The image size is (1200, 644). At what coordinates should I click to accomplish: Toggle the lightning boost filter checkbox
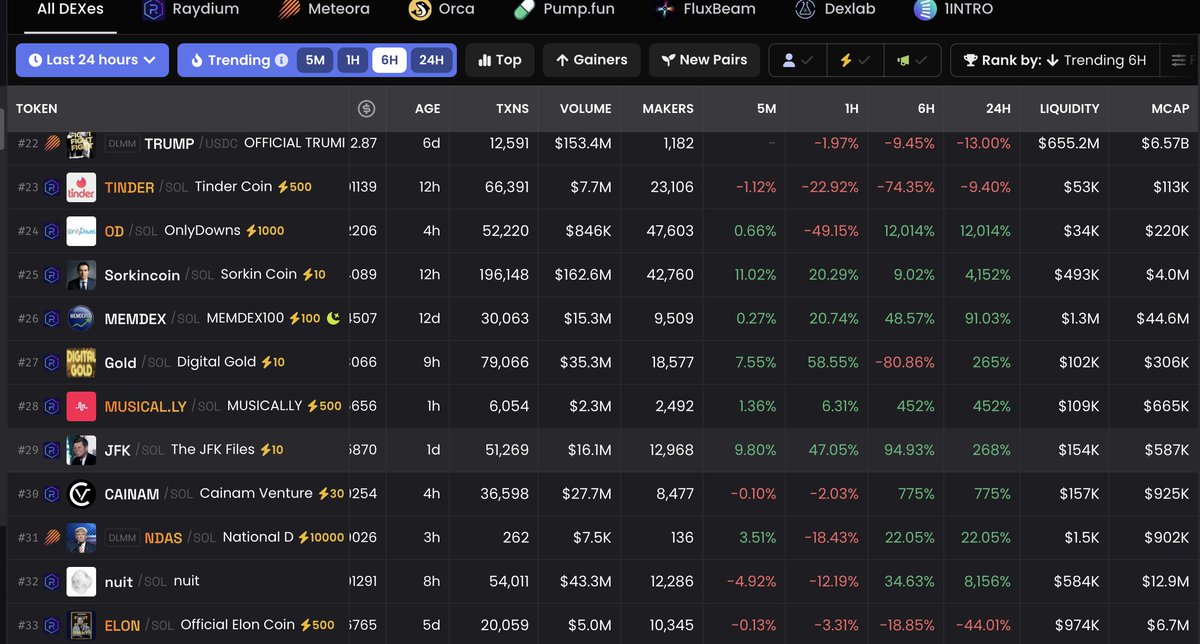pyautogui.click(x=855, y=60)
